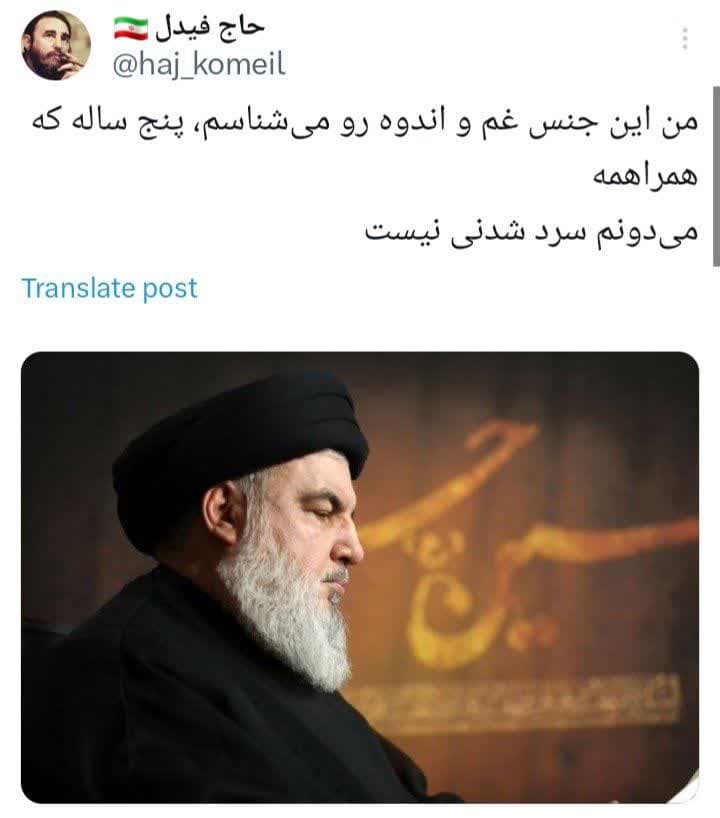Click the first line of the post text

pyautogui.click(x=365, y=123)
